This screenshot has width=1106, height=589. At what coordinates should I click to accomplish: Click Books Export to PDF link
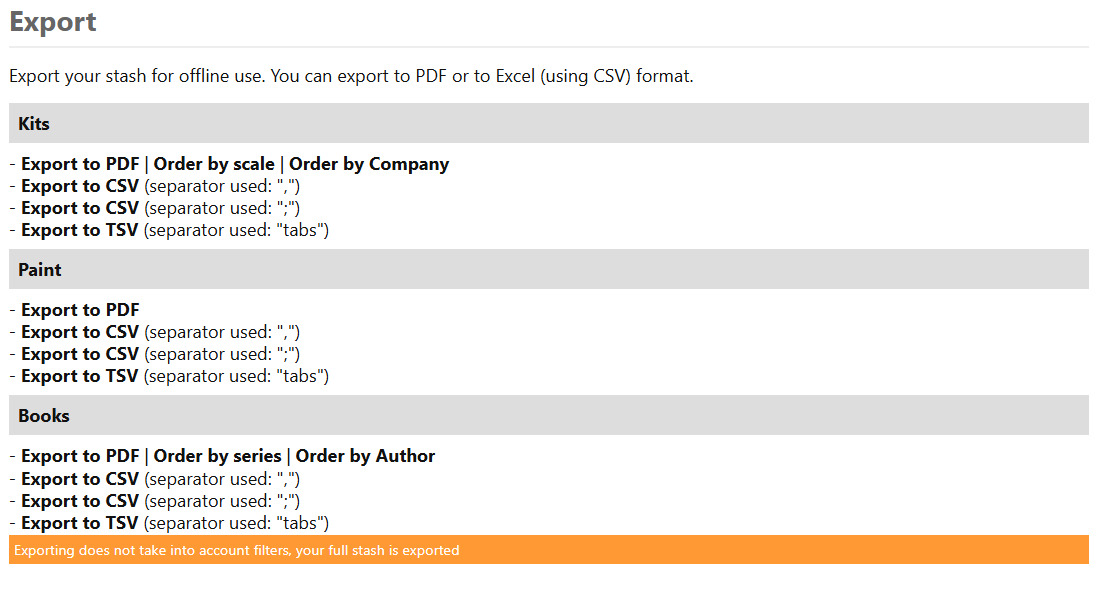click(x=80, y=456)
